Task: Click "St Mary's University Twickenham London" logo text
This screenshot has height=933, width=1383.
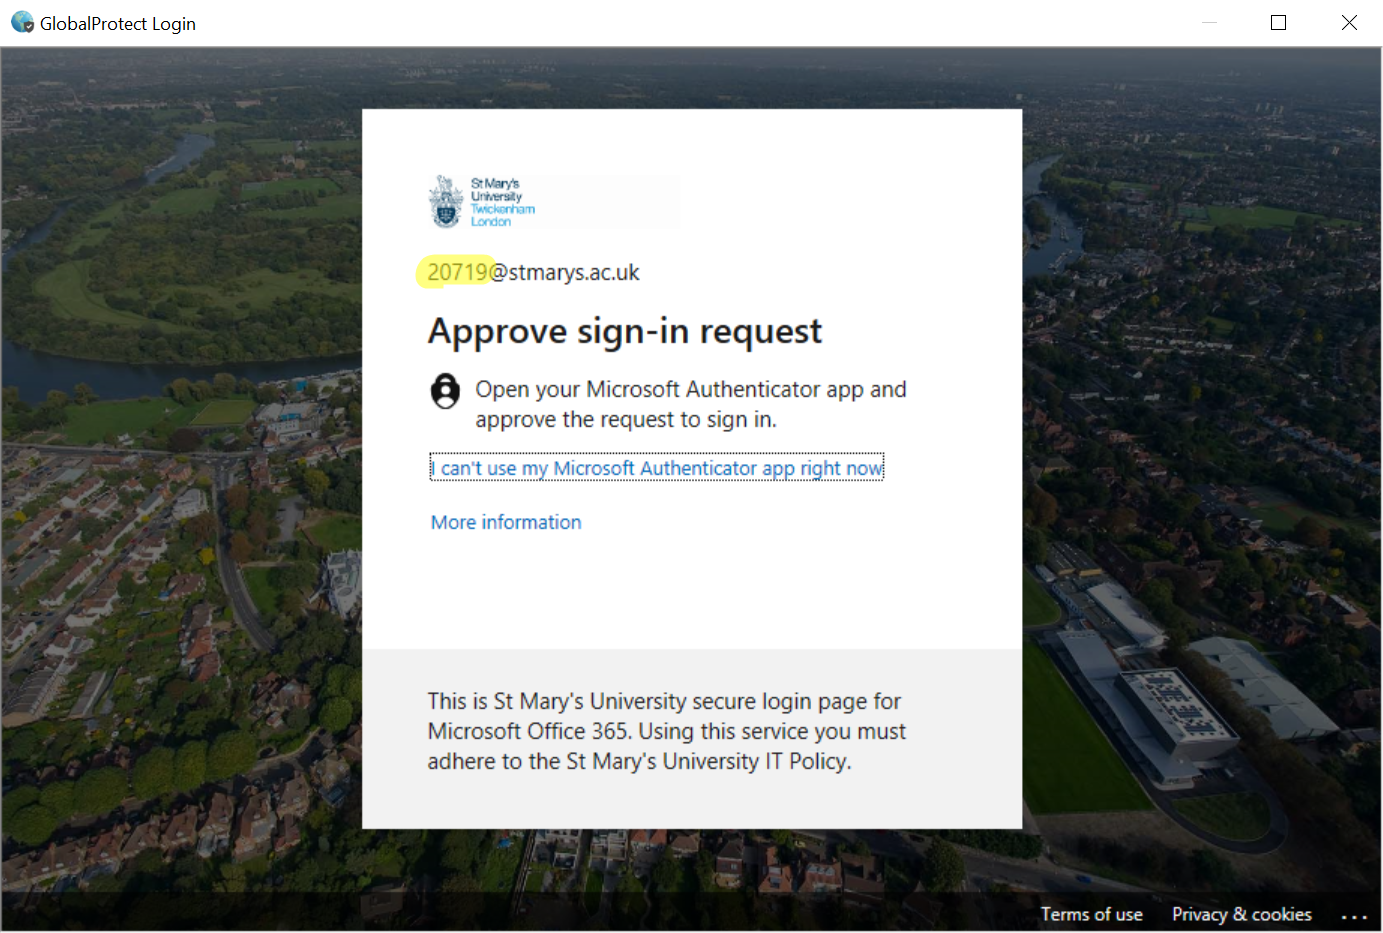Action: pos(503,202)
